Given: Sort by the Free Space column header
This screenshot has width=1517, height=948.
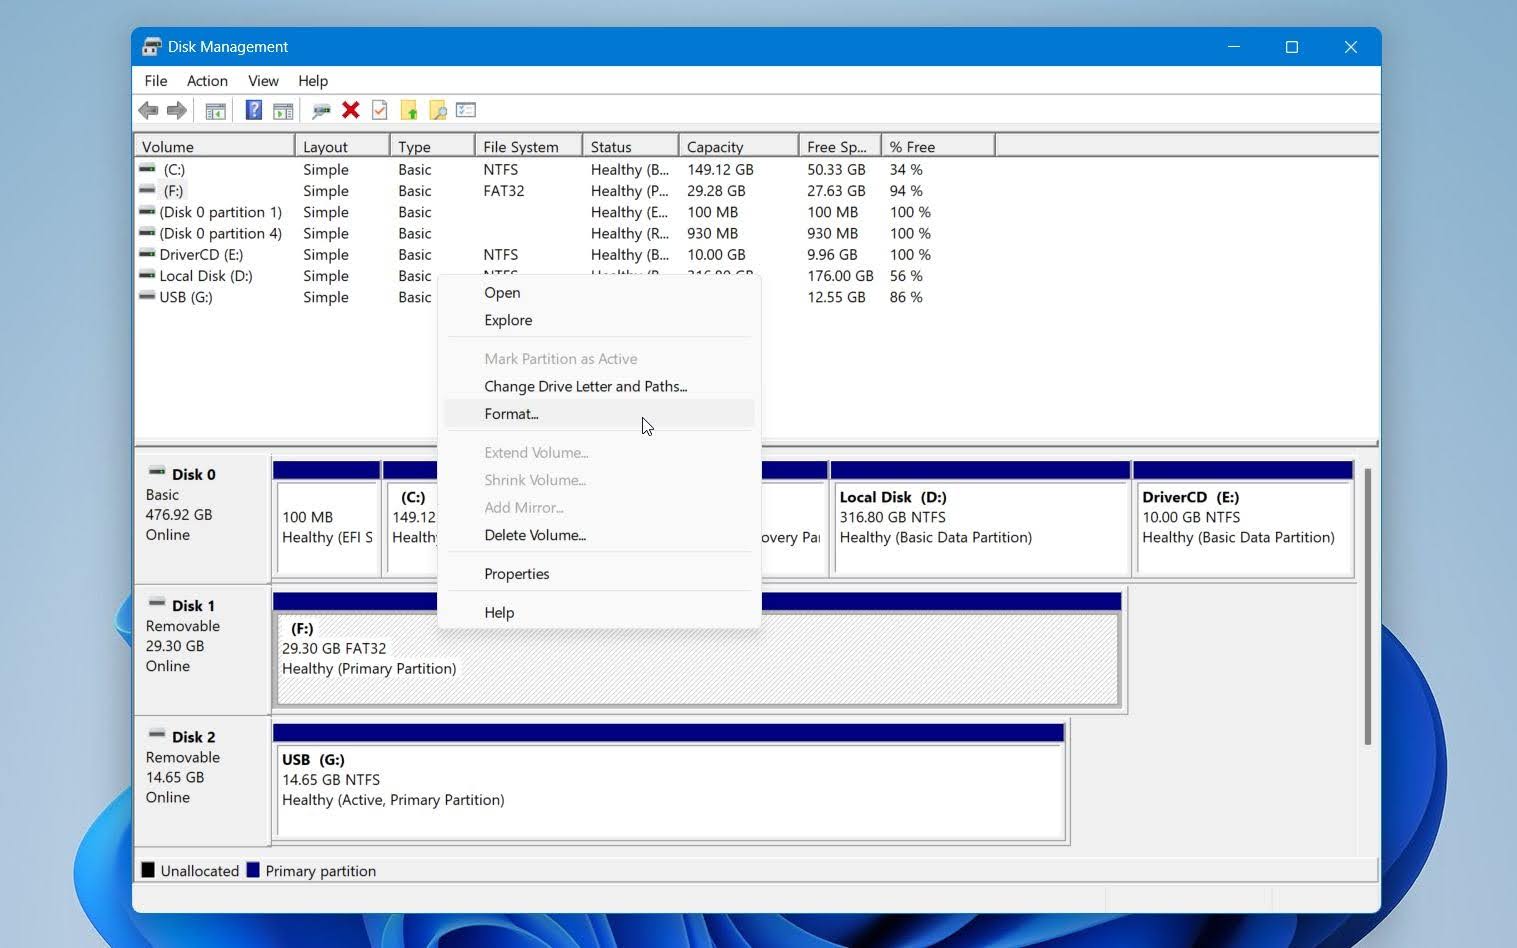Looking at the screenshot, I should (x=840, y=147).
